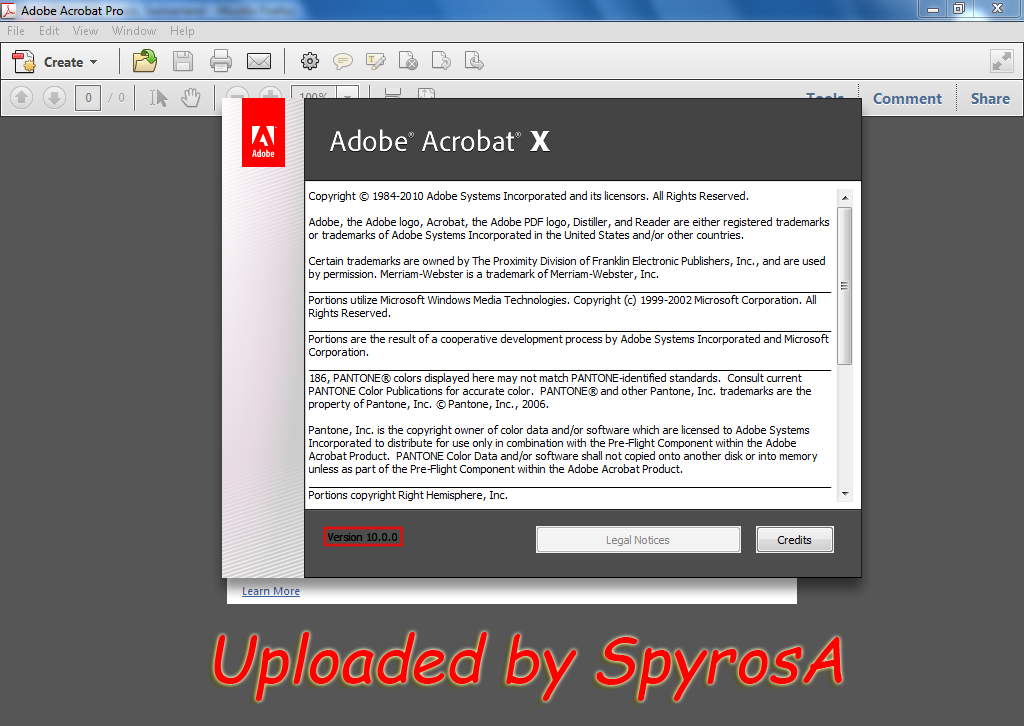
Task: Open a file with the folder icon
Action: click(x=144, y=61)
